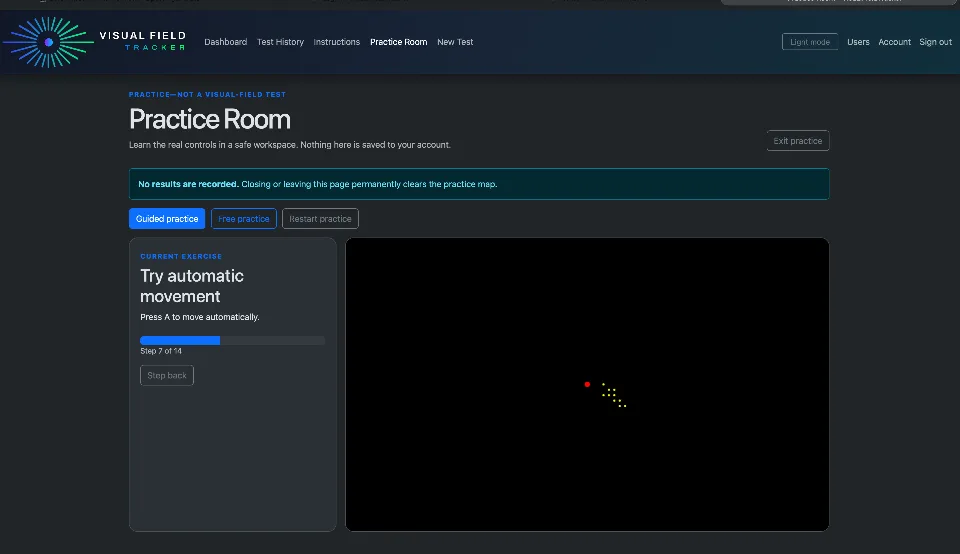Viewport: 960px width, 554px height.
Task: Click the Visual Field Tracker starburst logo
Action: pos(48,42)
